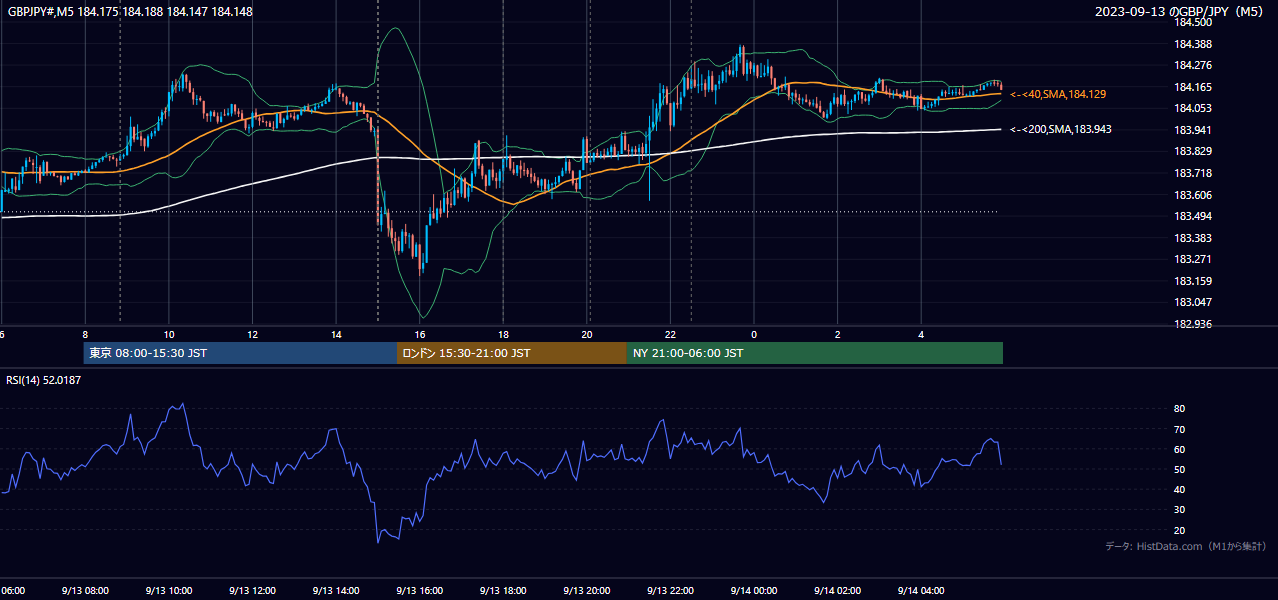Image resolution: width=1278 pixels, height=600 pixels.
Task: Select the ロンドン 15:30-21:00 JST session bar
Action: (x=512, y=353)
